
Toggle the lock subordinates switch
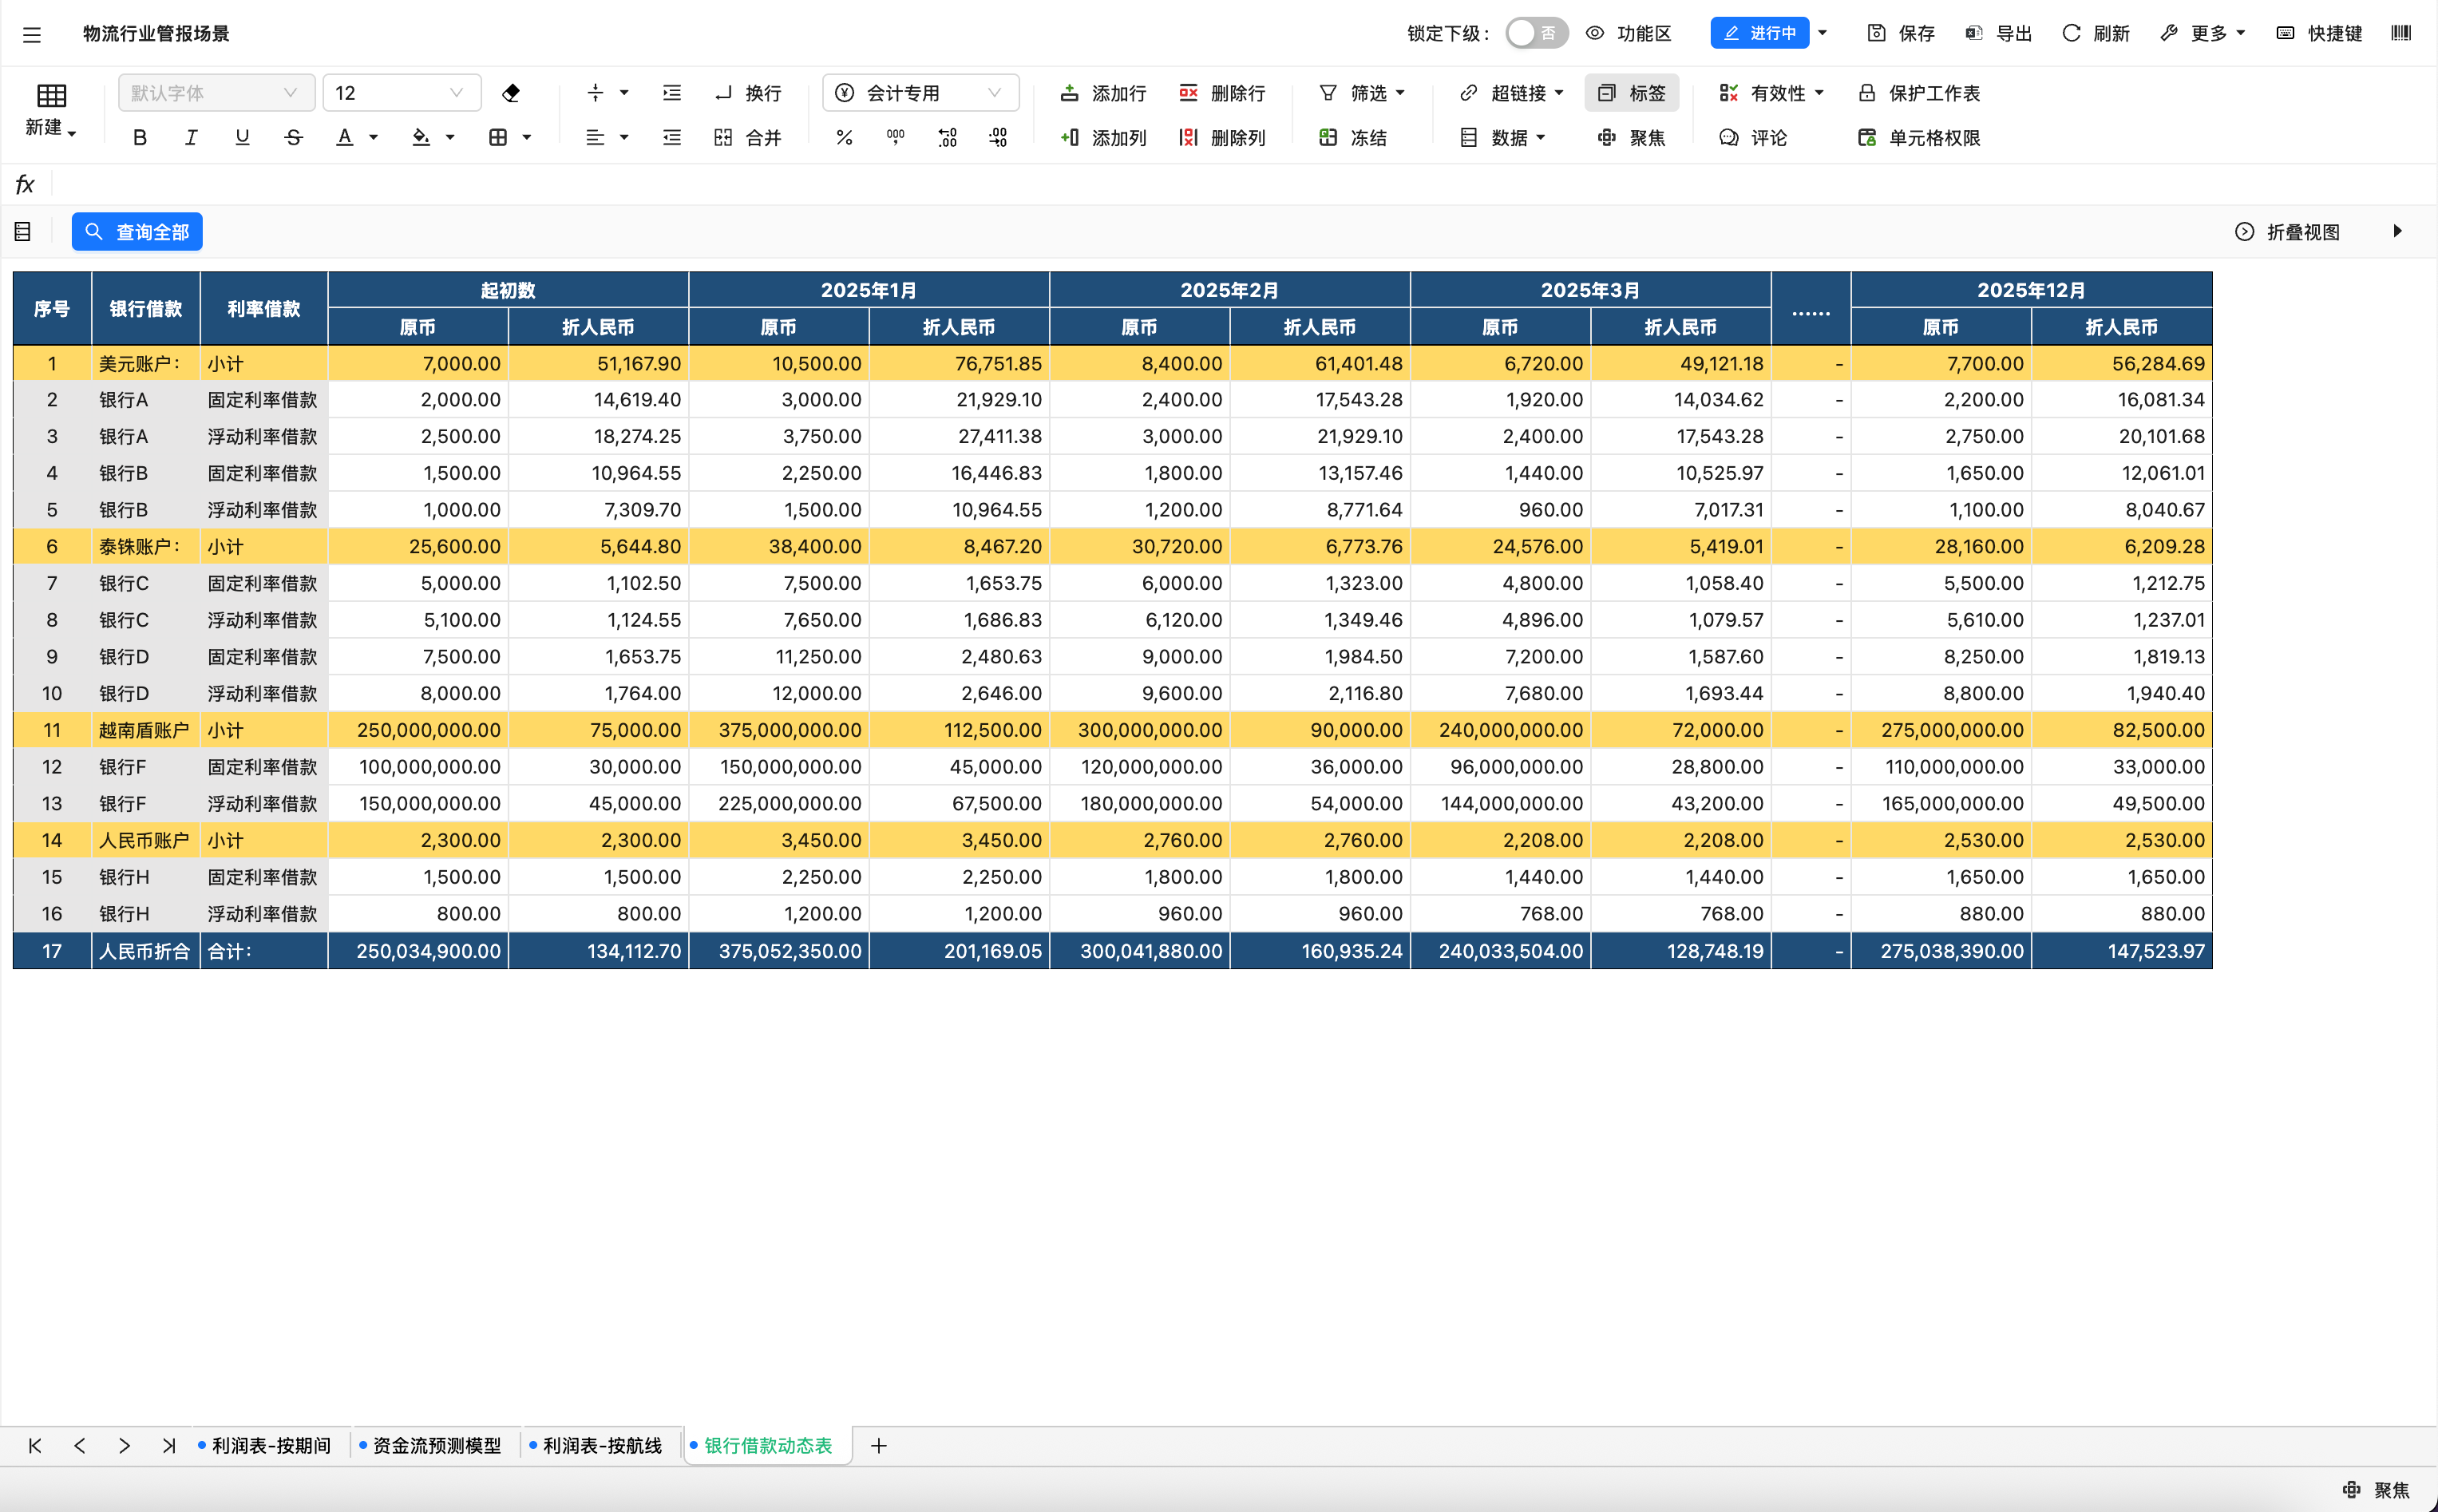1536,33
